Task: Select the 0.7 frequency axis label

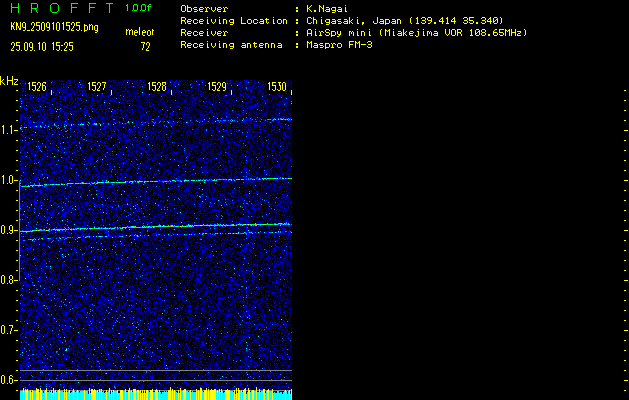Action: point(7,330)
